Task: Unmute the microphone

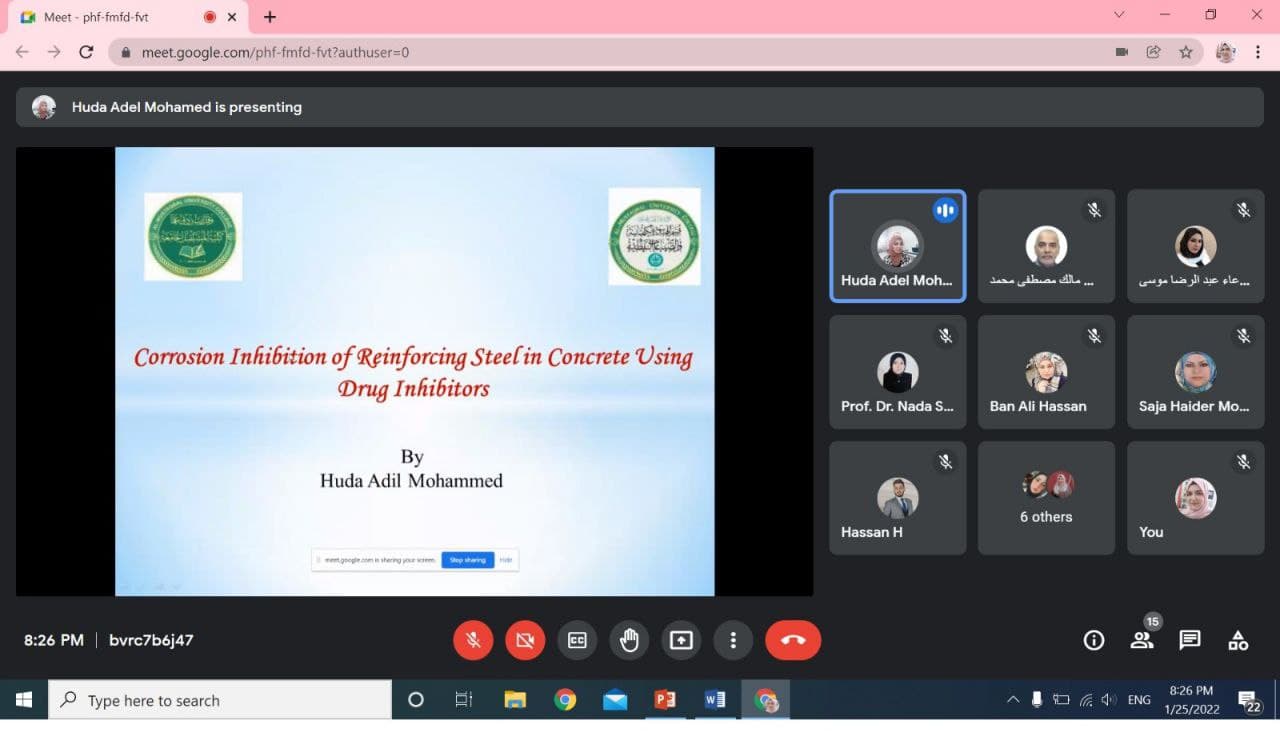Action: coord(473,640)
